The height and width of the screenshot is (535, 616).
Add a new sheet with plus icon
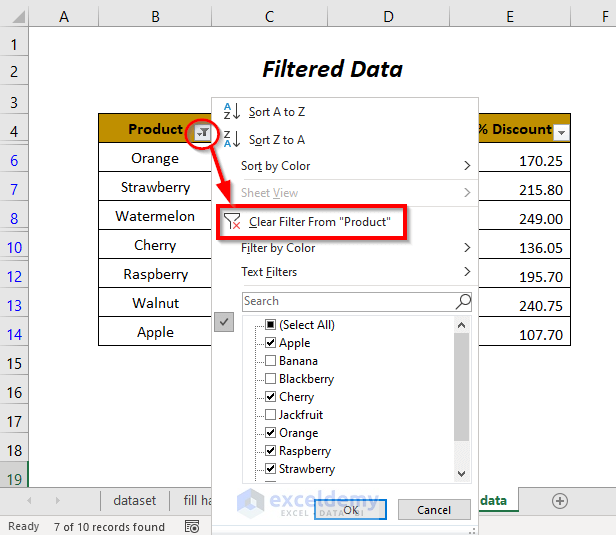click(560, 500)
